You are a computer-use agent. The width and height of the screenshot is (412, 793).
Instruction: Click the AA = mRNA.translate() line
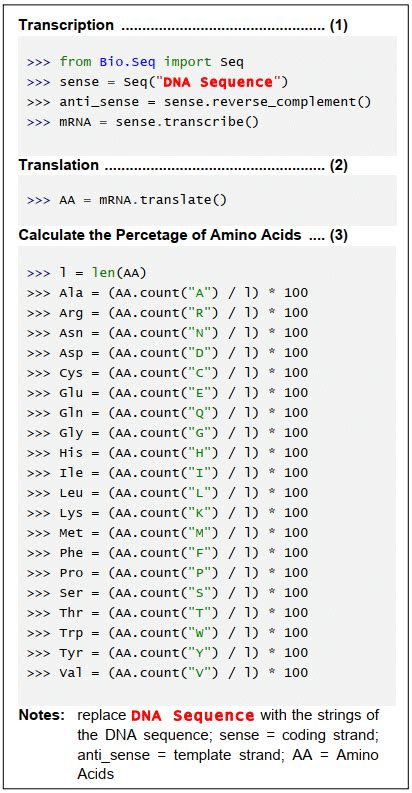(x=127, y=200)
